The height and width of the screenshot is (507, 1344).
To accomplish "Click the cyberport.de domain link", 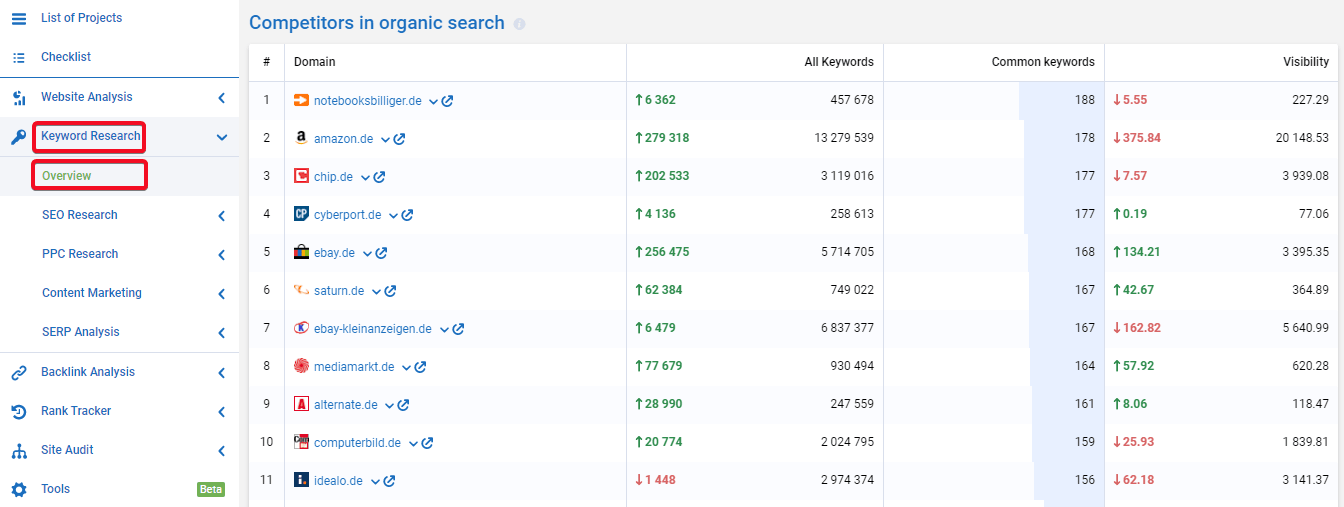I will [x=347, y=215].
